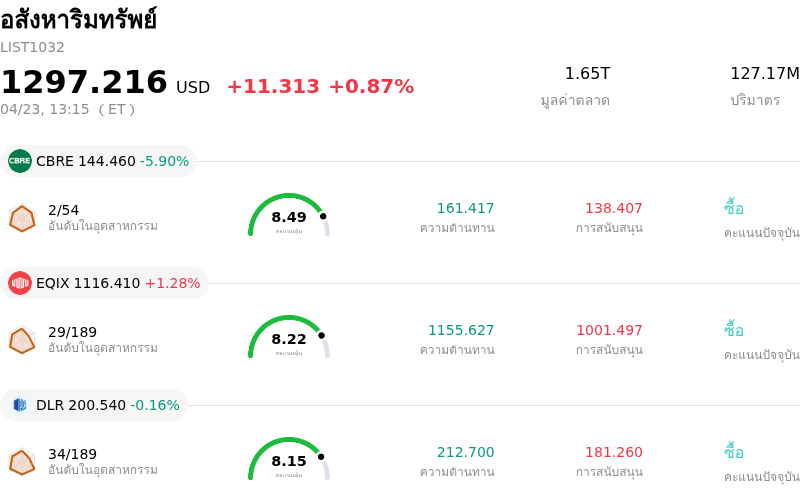Click the 8.22 score gauge for EQIX
The height and width of the screenshot is (499, 800).
point(289,338)
